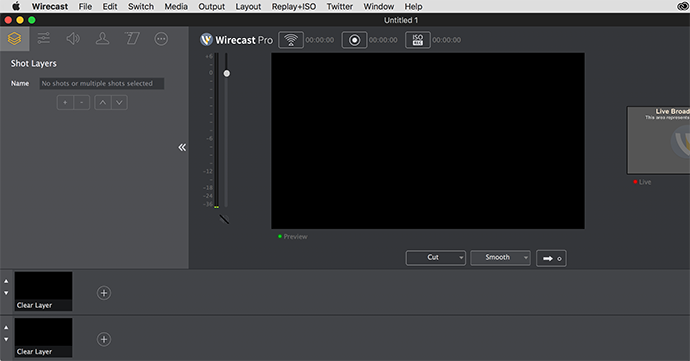Add a shot to first layer
The image size is (690, 361).
click(104, 293)
